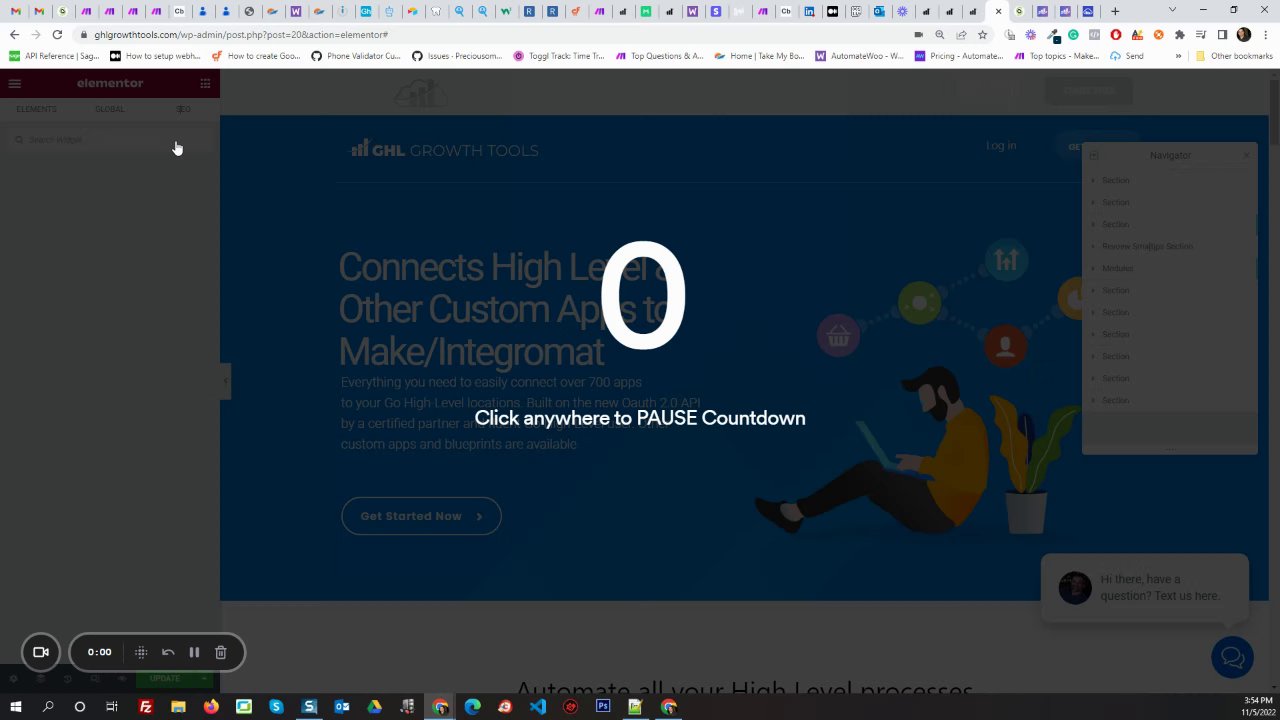Switch to the SEO tab

[x=183, y=109]
